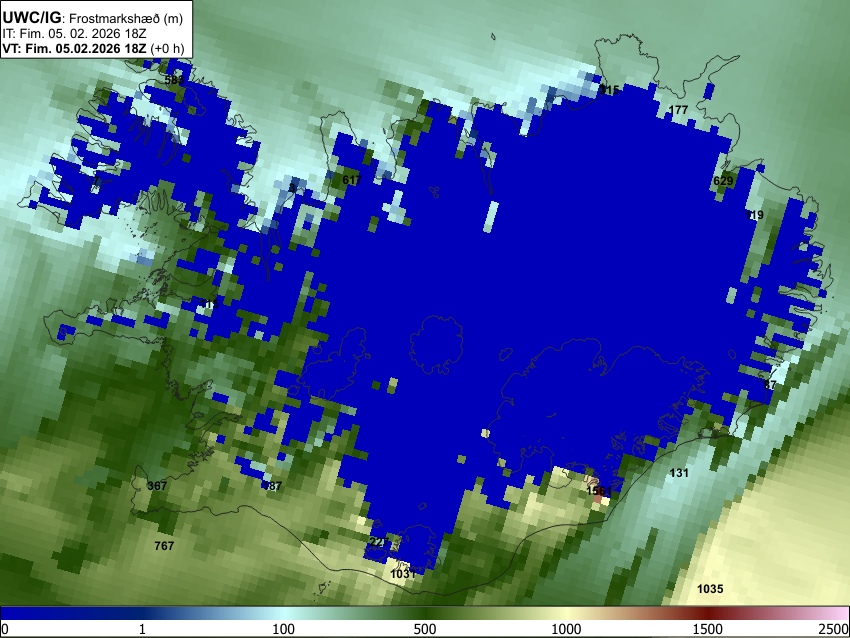
Task: Click the legend label '1000'
Action: click(x=566, y=629)
